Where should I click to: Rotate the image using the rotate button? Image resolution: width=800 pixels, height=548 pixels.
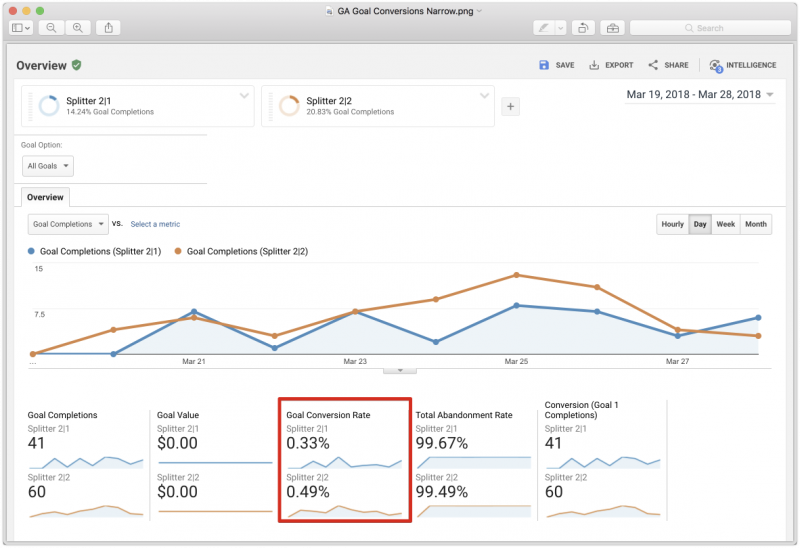[x=583, y=28]
